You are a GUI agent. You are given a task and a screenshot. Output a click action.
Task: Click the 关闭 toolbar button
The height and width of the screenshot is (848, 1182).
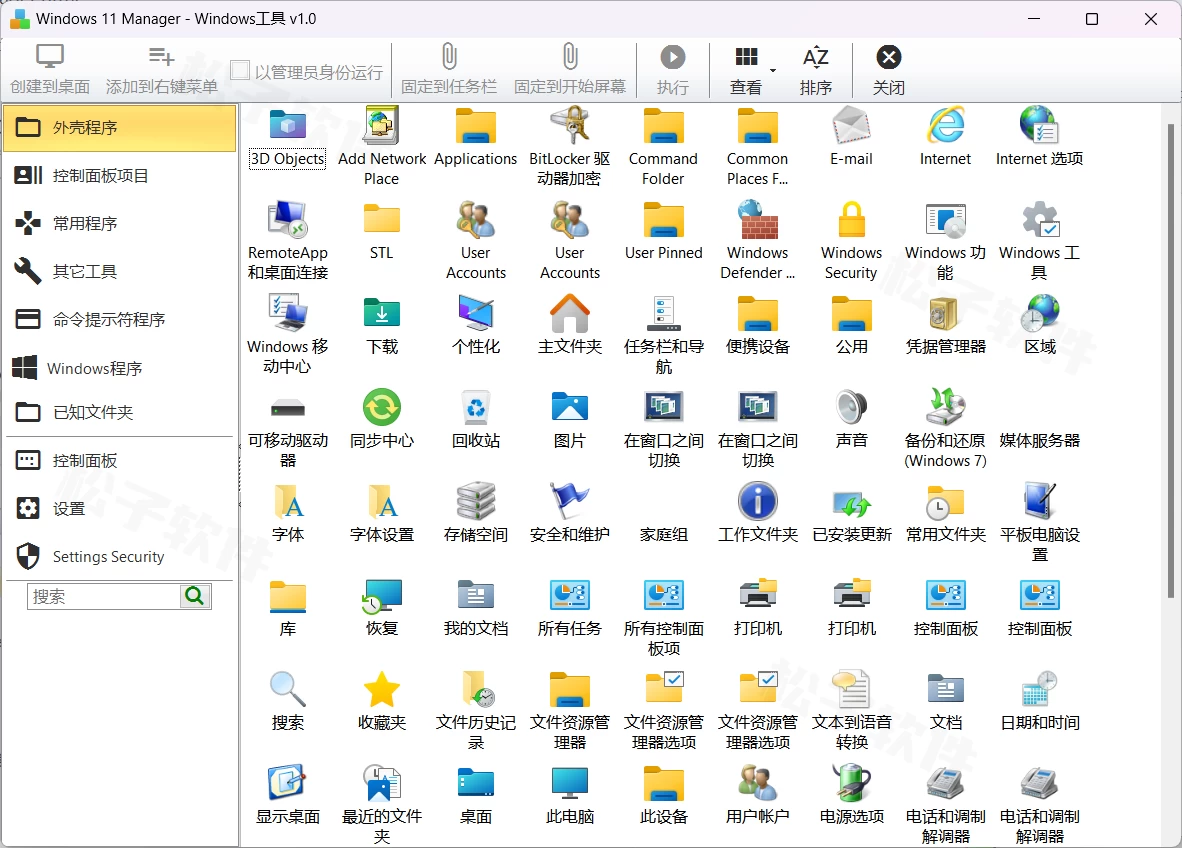point(889,69)
